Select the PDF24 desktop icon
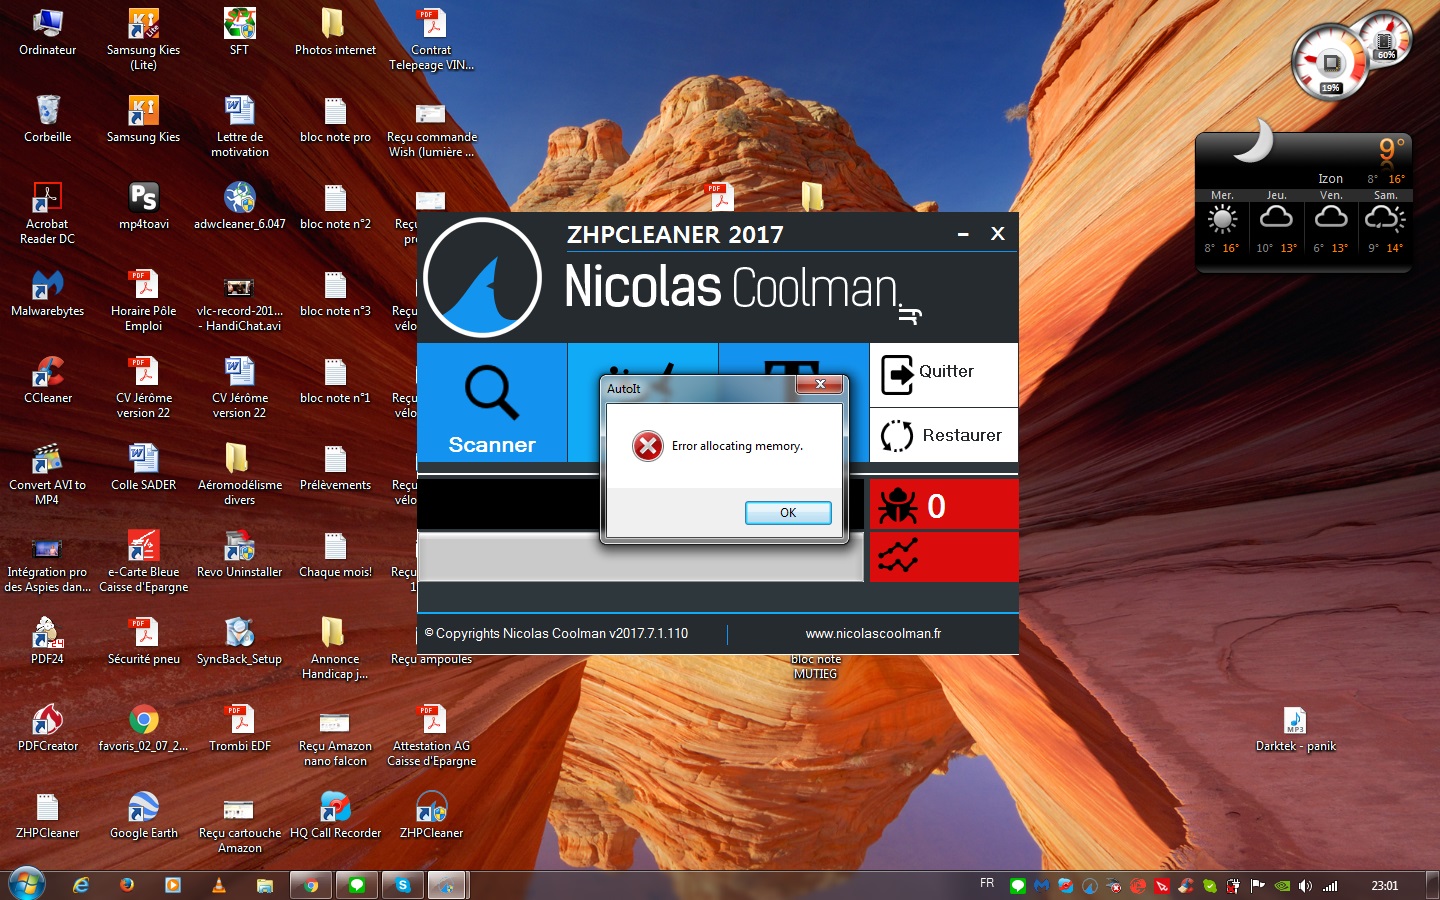 [47, 641]
